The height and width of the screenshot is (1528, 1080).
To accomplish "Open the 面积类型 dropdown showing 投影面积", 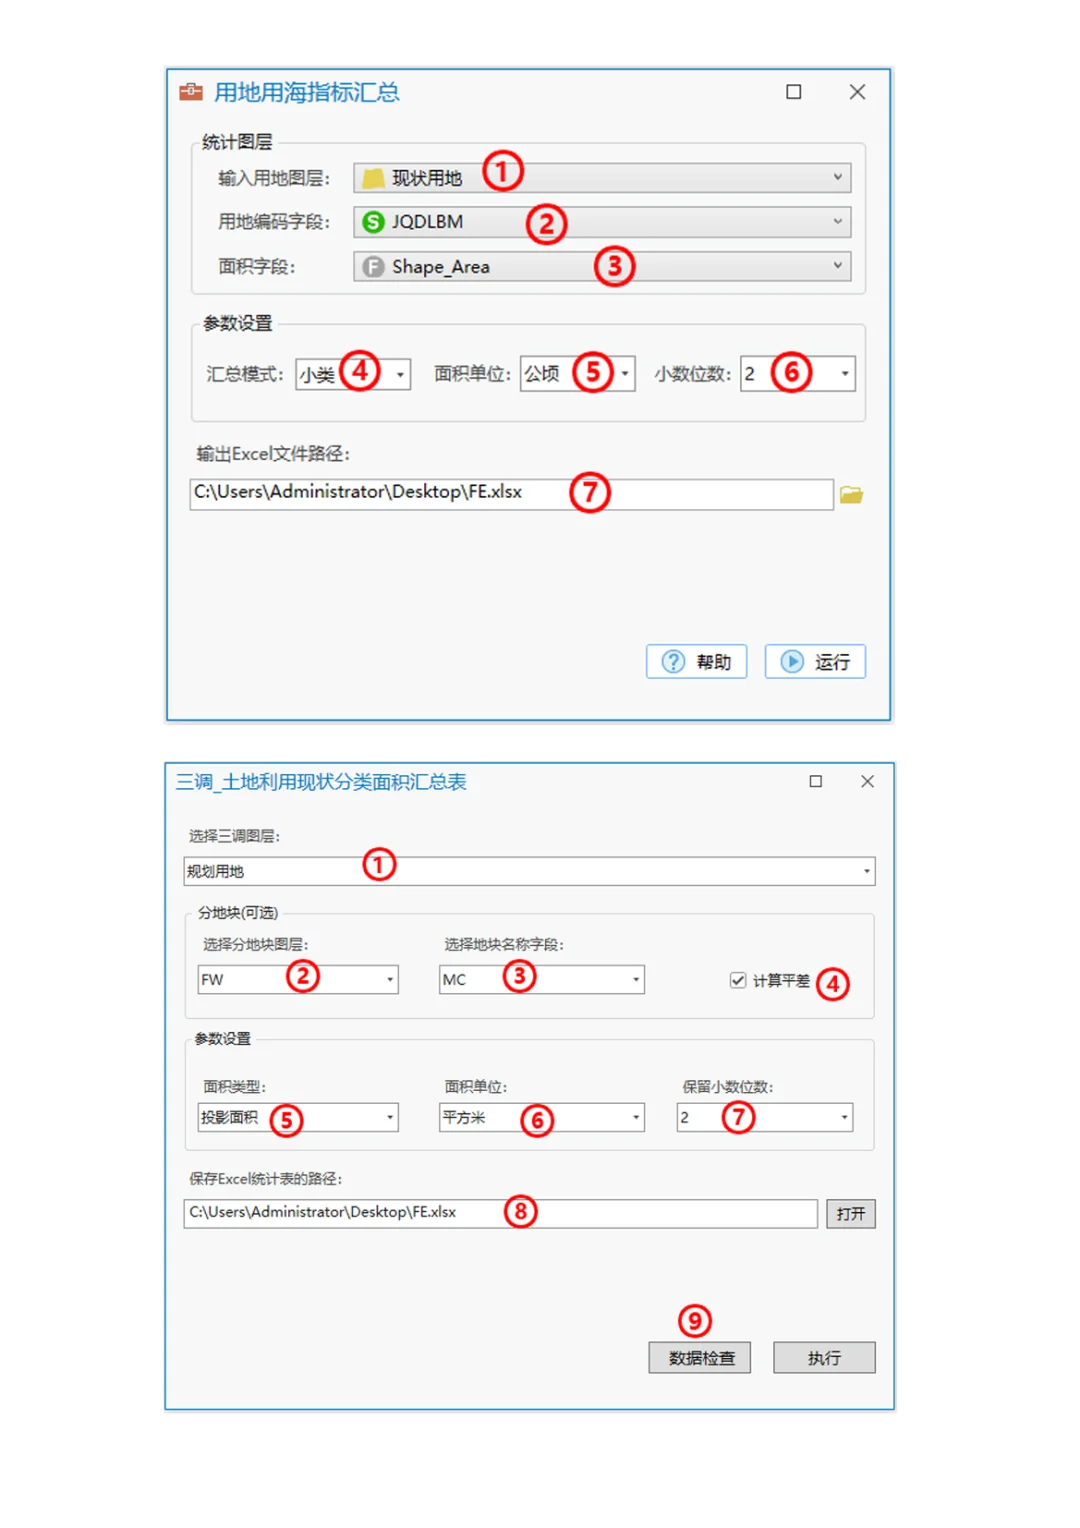I will coord(388,1117).
